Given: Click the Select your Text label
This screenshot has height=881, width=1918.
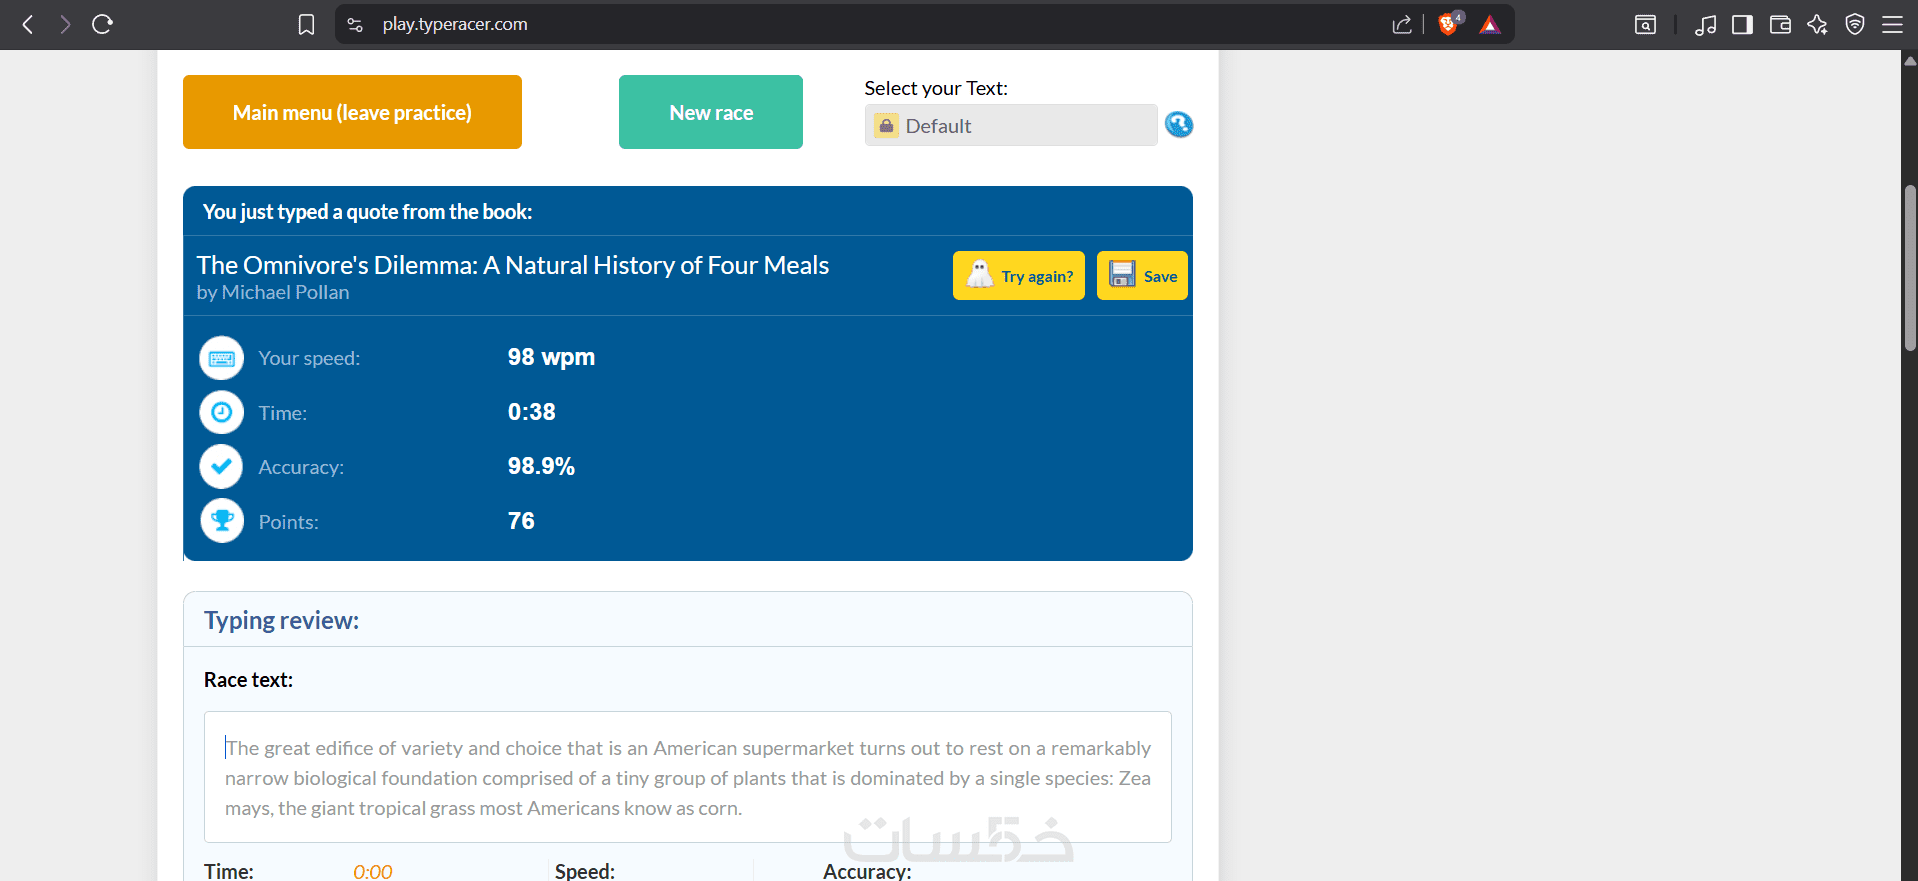Looking at the screenshot, I should [x=936, y=88].
